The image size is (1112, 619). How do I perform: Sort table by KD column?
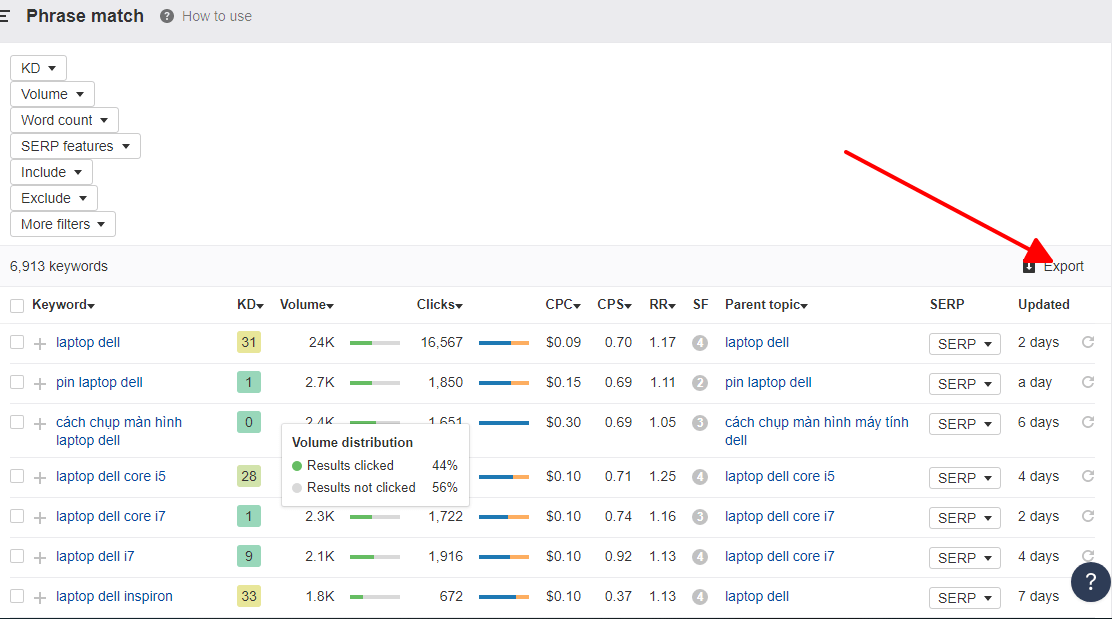250,305
